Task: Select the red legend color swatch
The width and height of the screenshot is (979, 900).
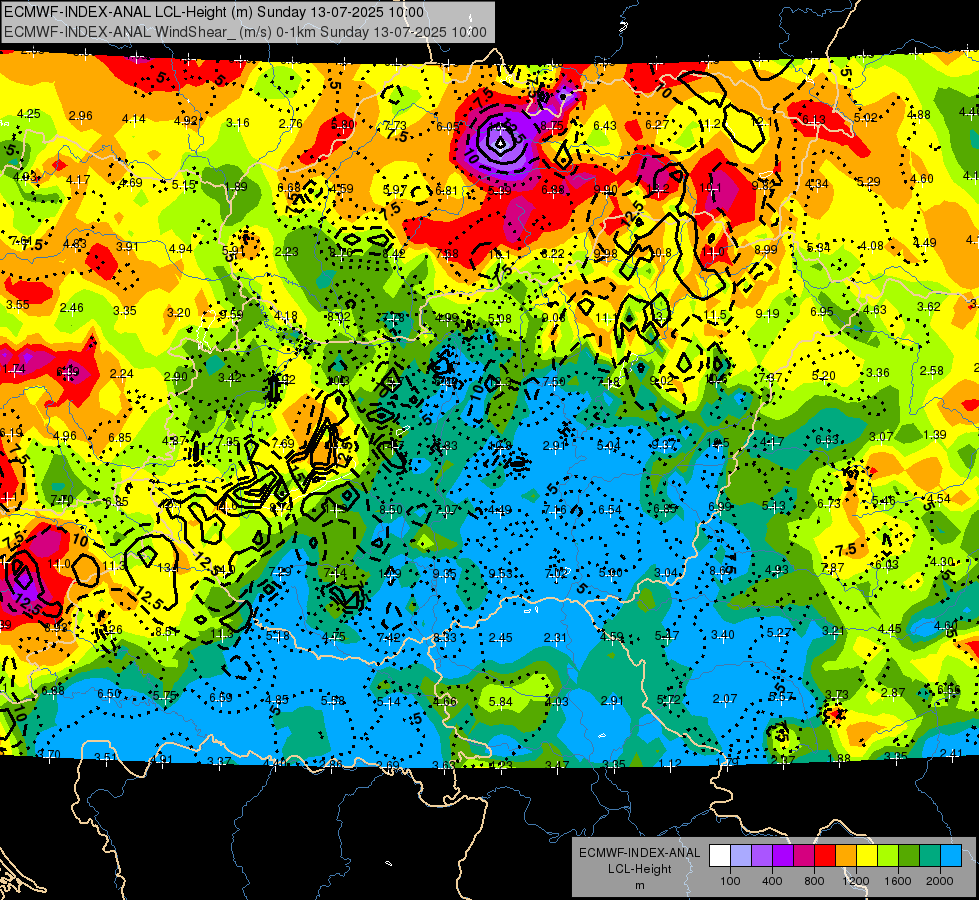Action: (x=825, y=856)
